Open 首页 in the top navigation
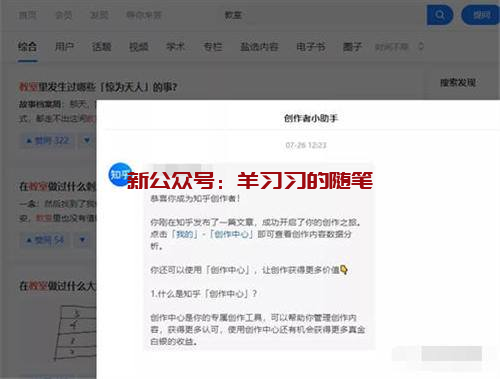The image size is (500, 379). coord(27,15)
